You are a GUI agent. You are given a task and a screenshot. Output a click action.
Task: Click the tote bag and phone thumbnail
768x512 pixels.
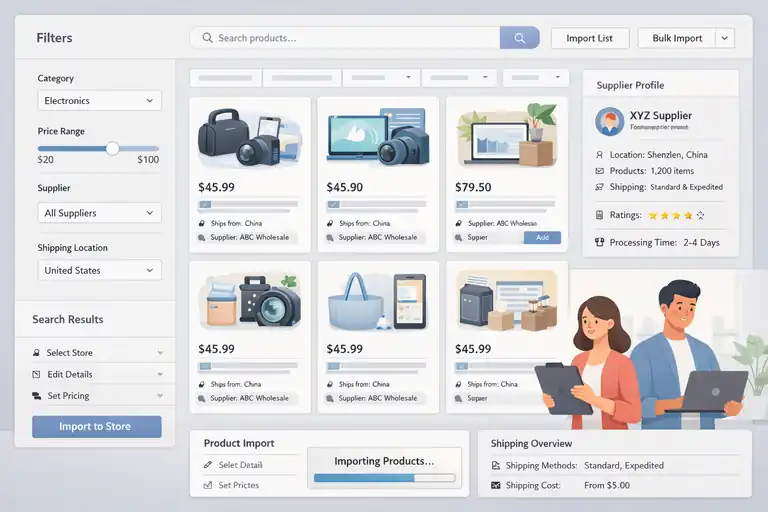coord(378,301)
